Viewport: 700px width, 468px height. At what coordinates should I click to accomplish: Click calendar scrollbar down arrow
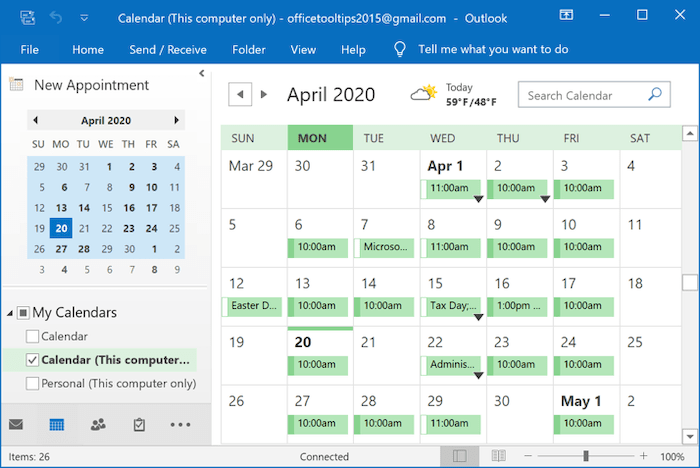coord(690,436)
